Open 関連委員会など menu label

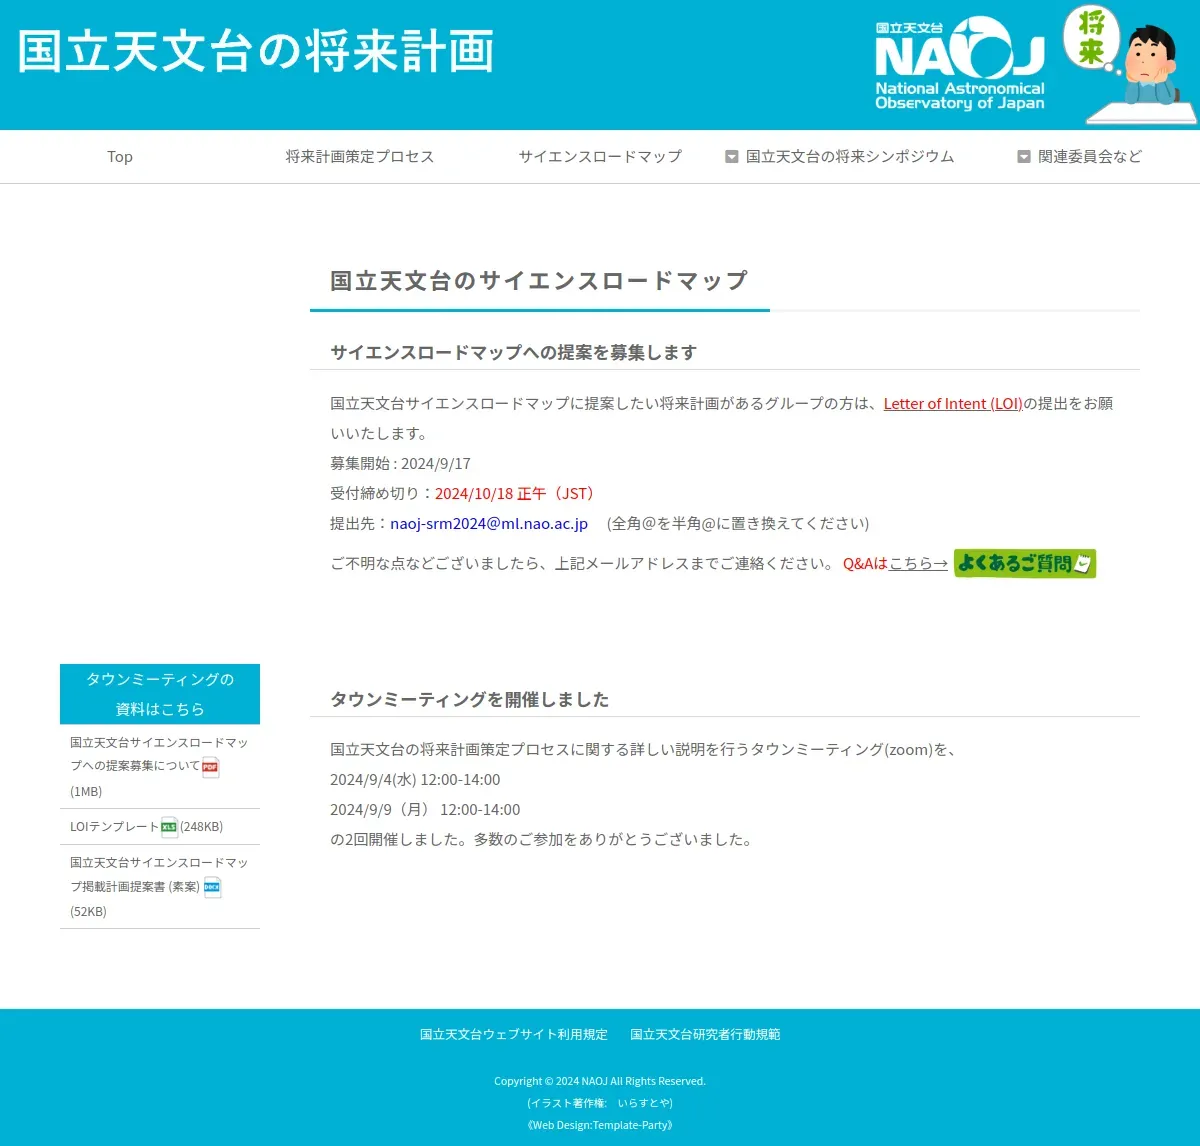pos(1090,157)
